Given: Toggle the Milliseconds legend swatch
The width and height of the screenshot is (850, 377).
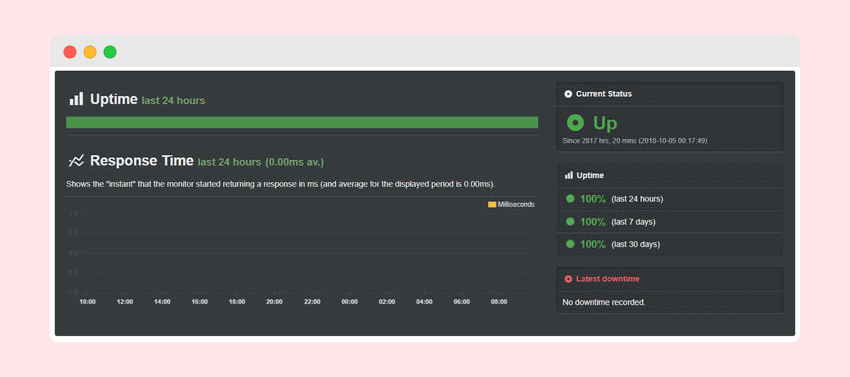Looking at the screenshot, I should (492, 205).
